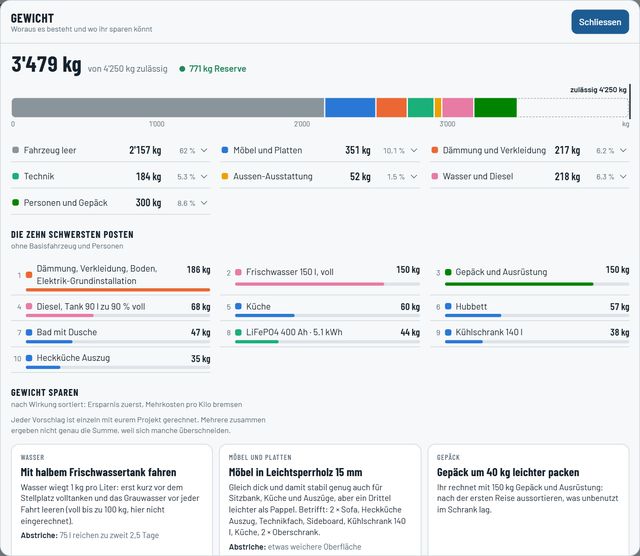Expand the Möbel und Platten chevron
640x556 pixels.
coord(414,150)
